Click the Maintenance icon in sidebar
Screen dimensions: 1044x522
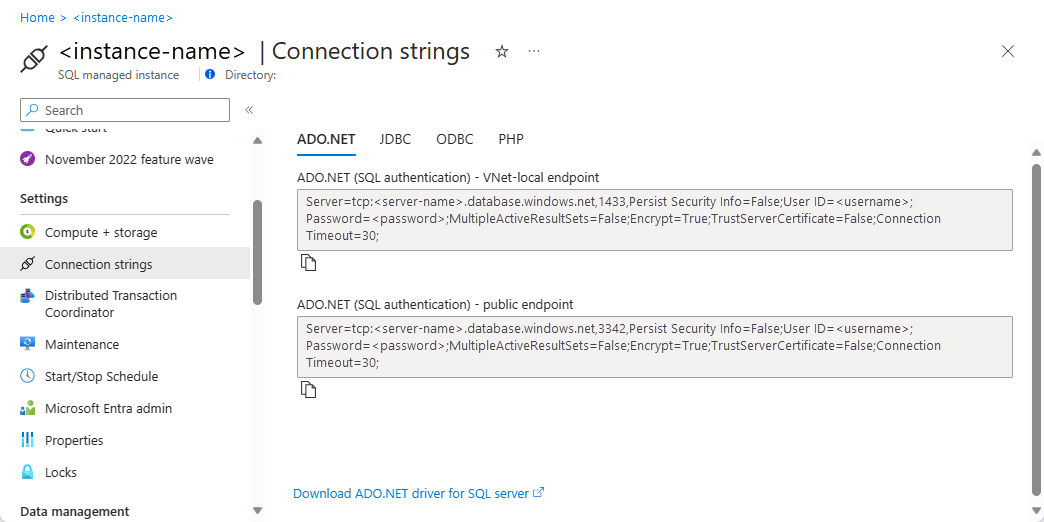tap(28, 344)
